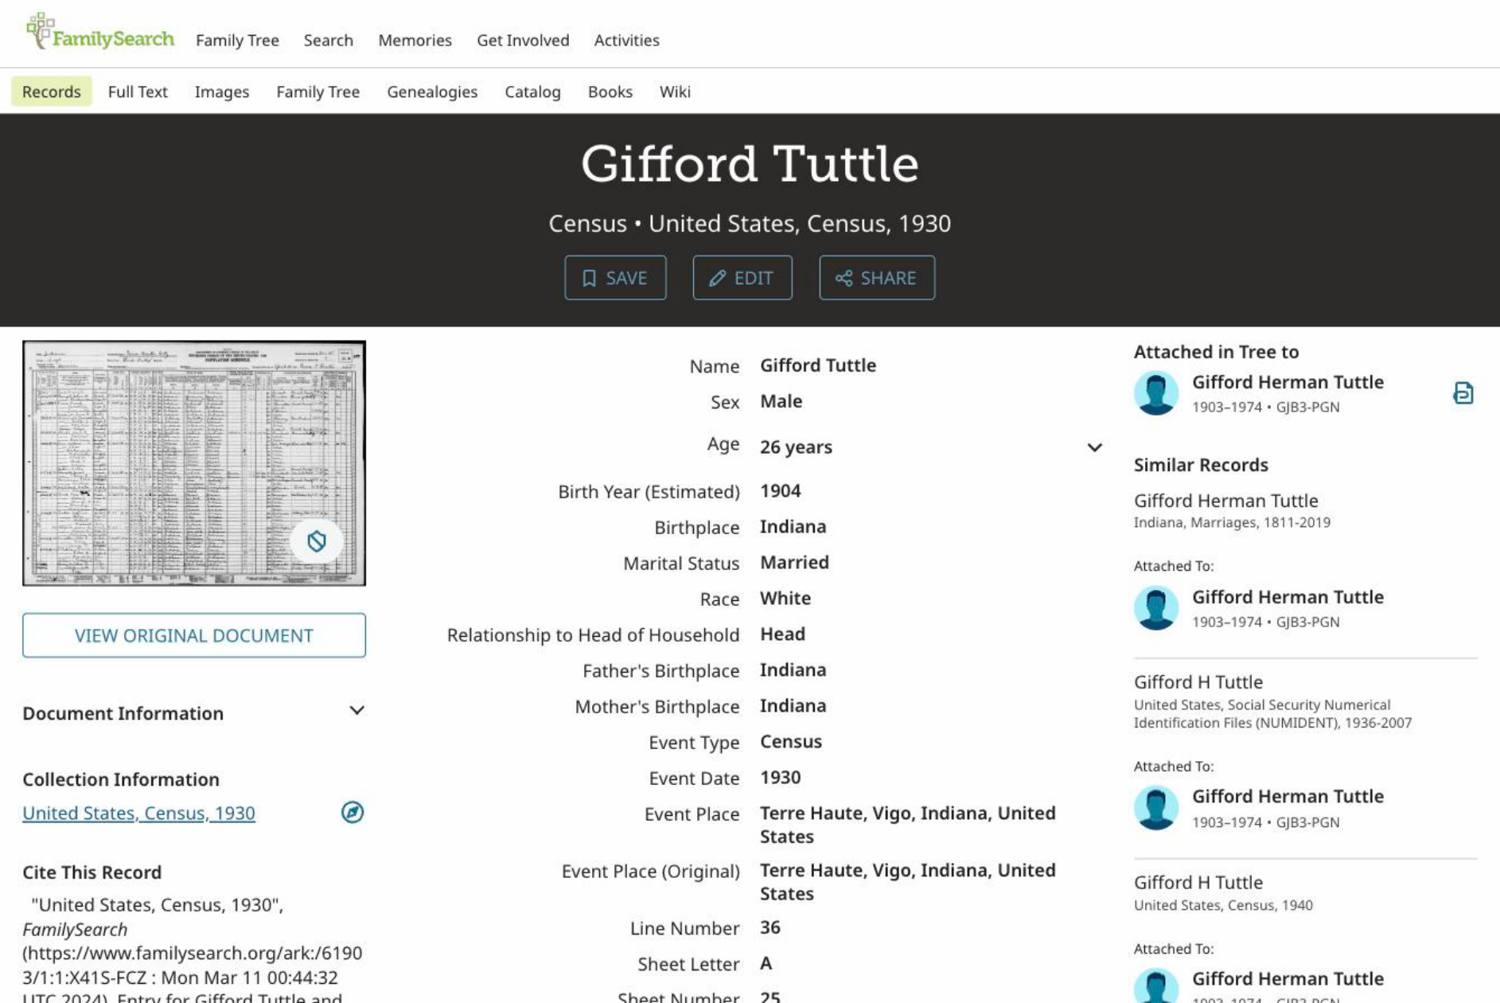This screenshot has width=1500, height=1003.
Task: Select the Records tab
Action: [51, 91]
